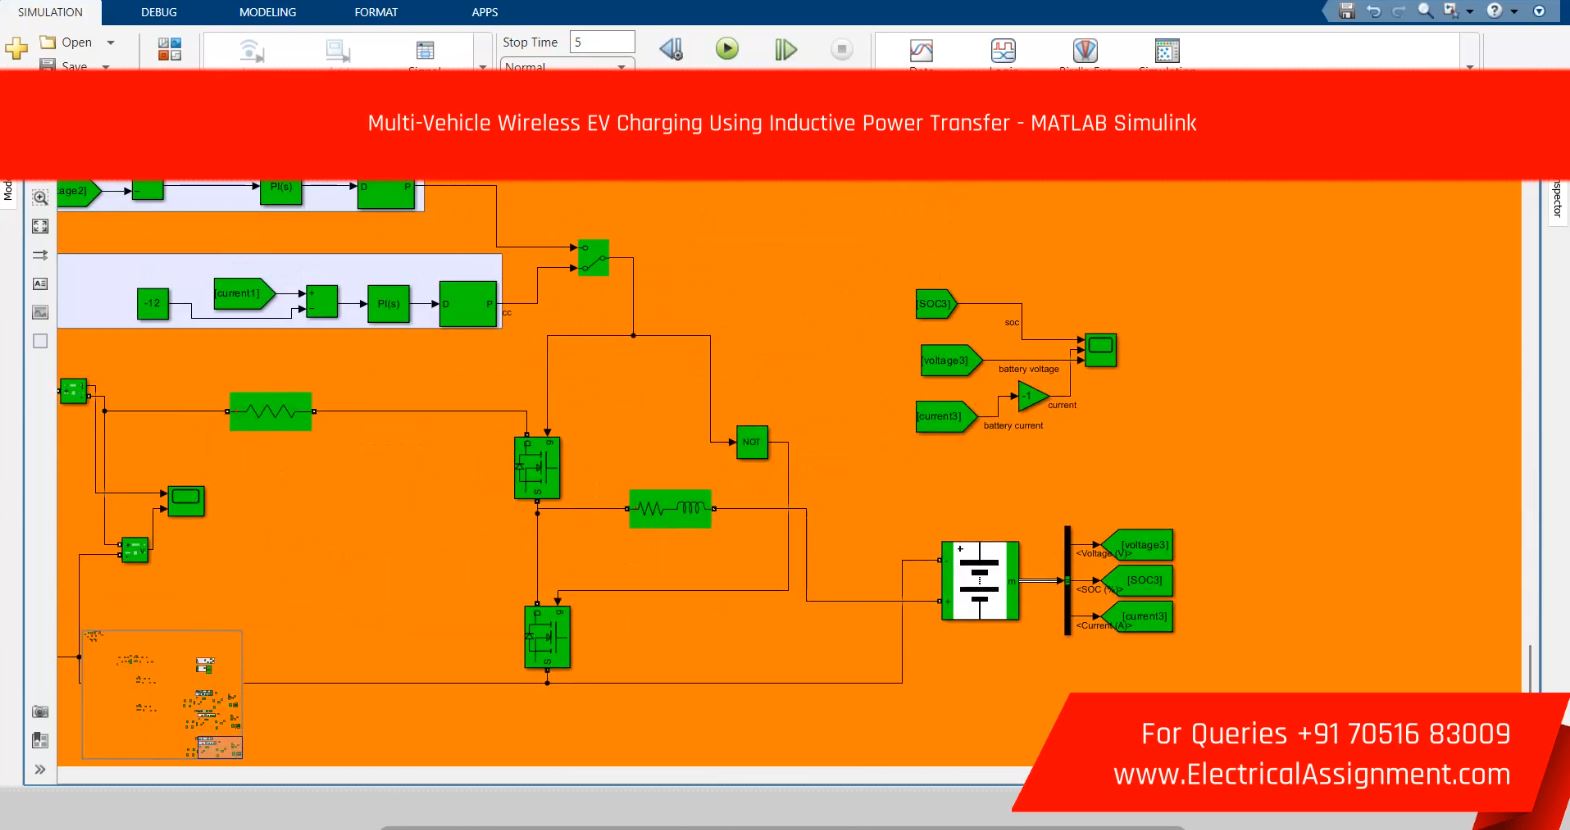1570x830 pixels.
Task: Open the Data Inspector icon
Action: pos(921,50)
